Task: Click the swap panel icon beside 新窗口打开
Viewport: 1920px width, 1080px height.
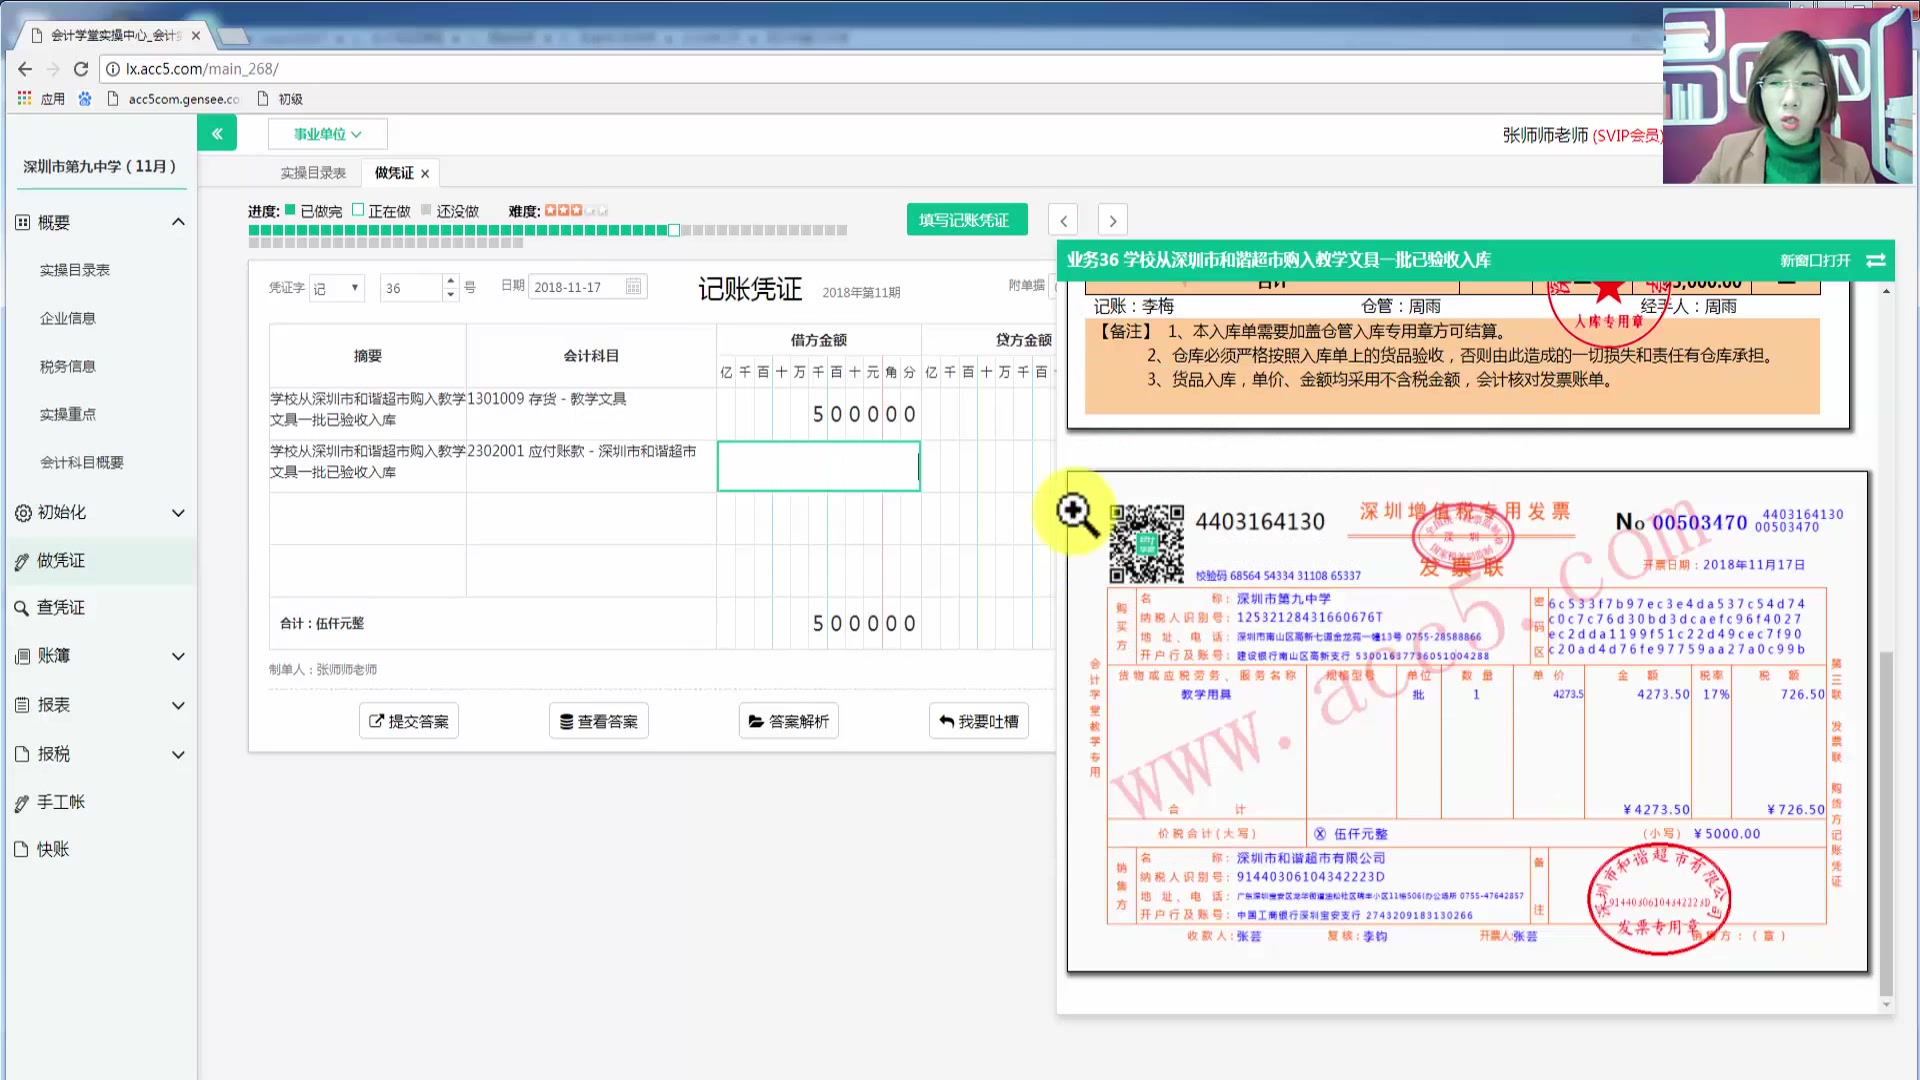Action: pyautogui.click(x=1876, y=260)
